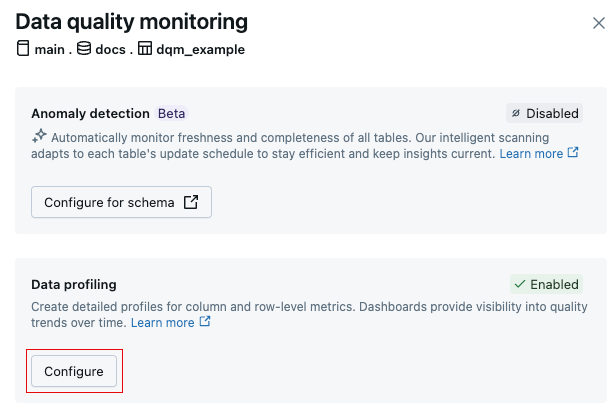
Task: Go to the docs schema breadcrumb
Action: (112, 49)
